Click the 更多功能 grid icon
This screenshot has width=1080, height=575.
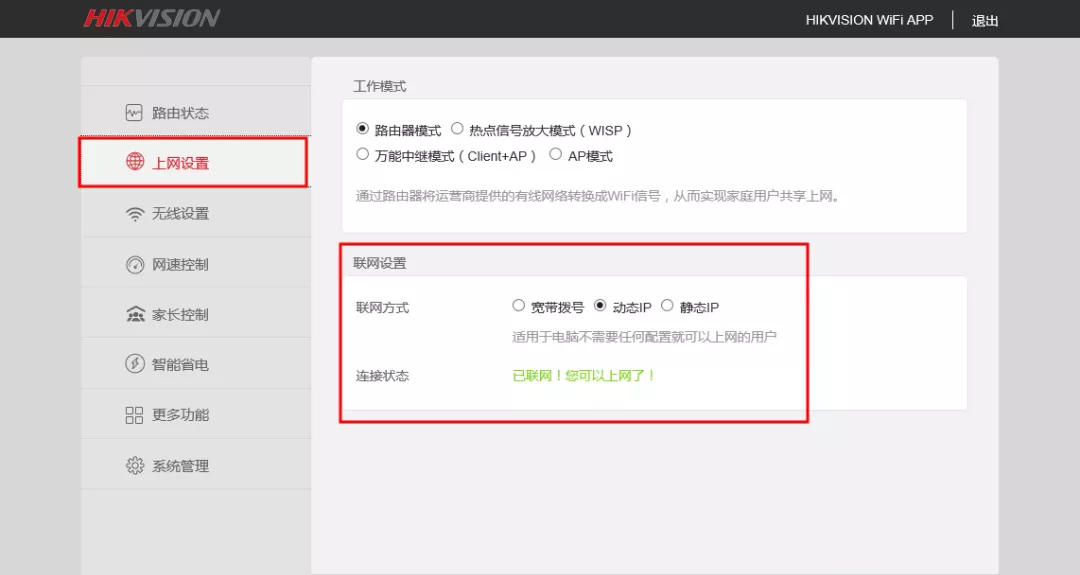click(x=134, y=415)
